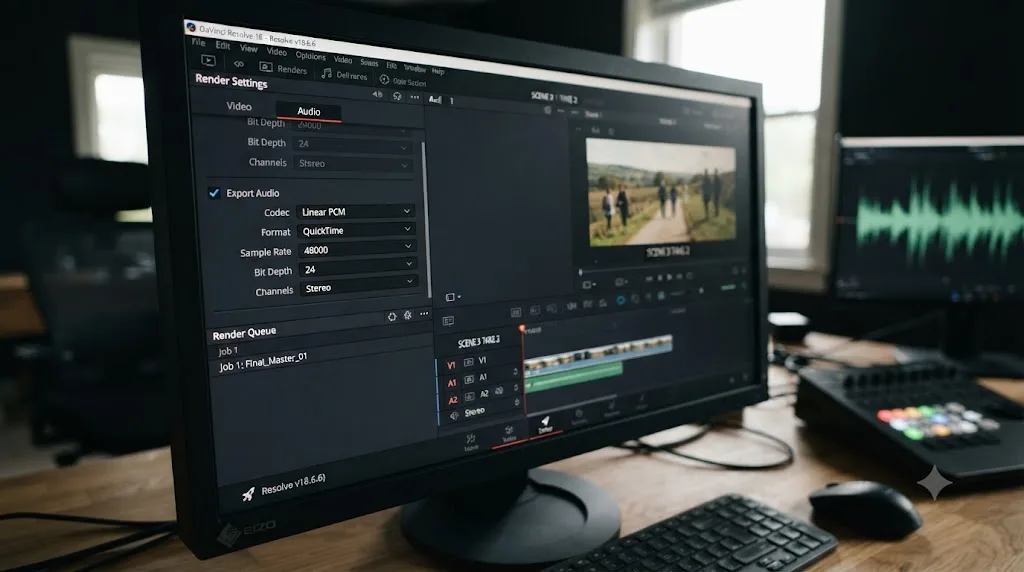Click the DaVinci Resolve logo in title bar

(x=191, y=27)
